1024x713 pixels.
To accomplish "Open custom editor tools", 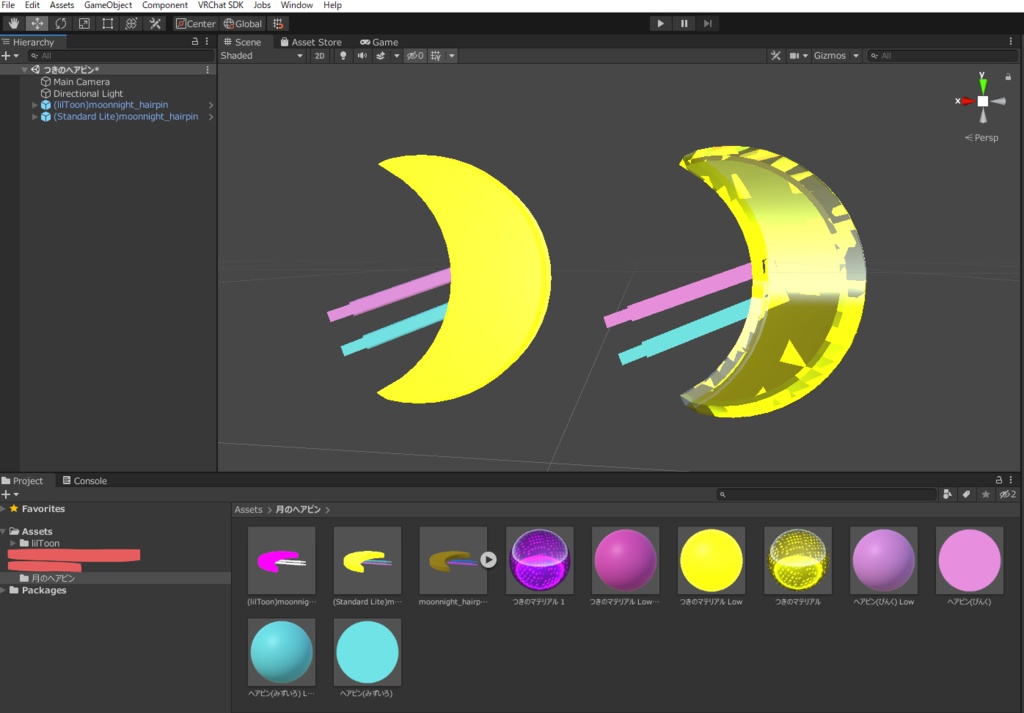I will [155, 24].
